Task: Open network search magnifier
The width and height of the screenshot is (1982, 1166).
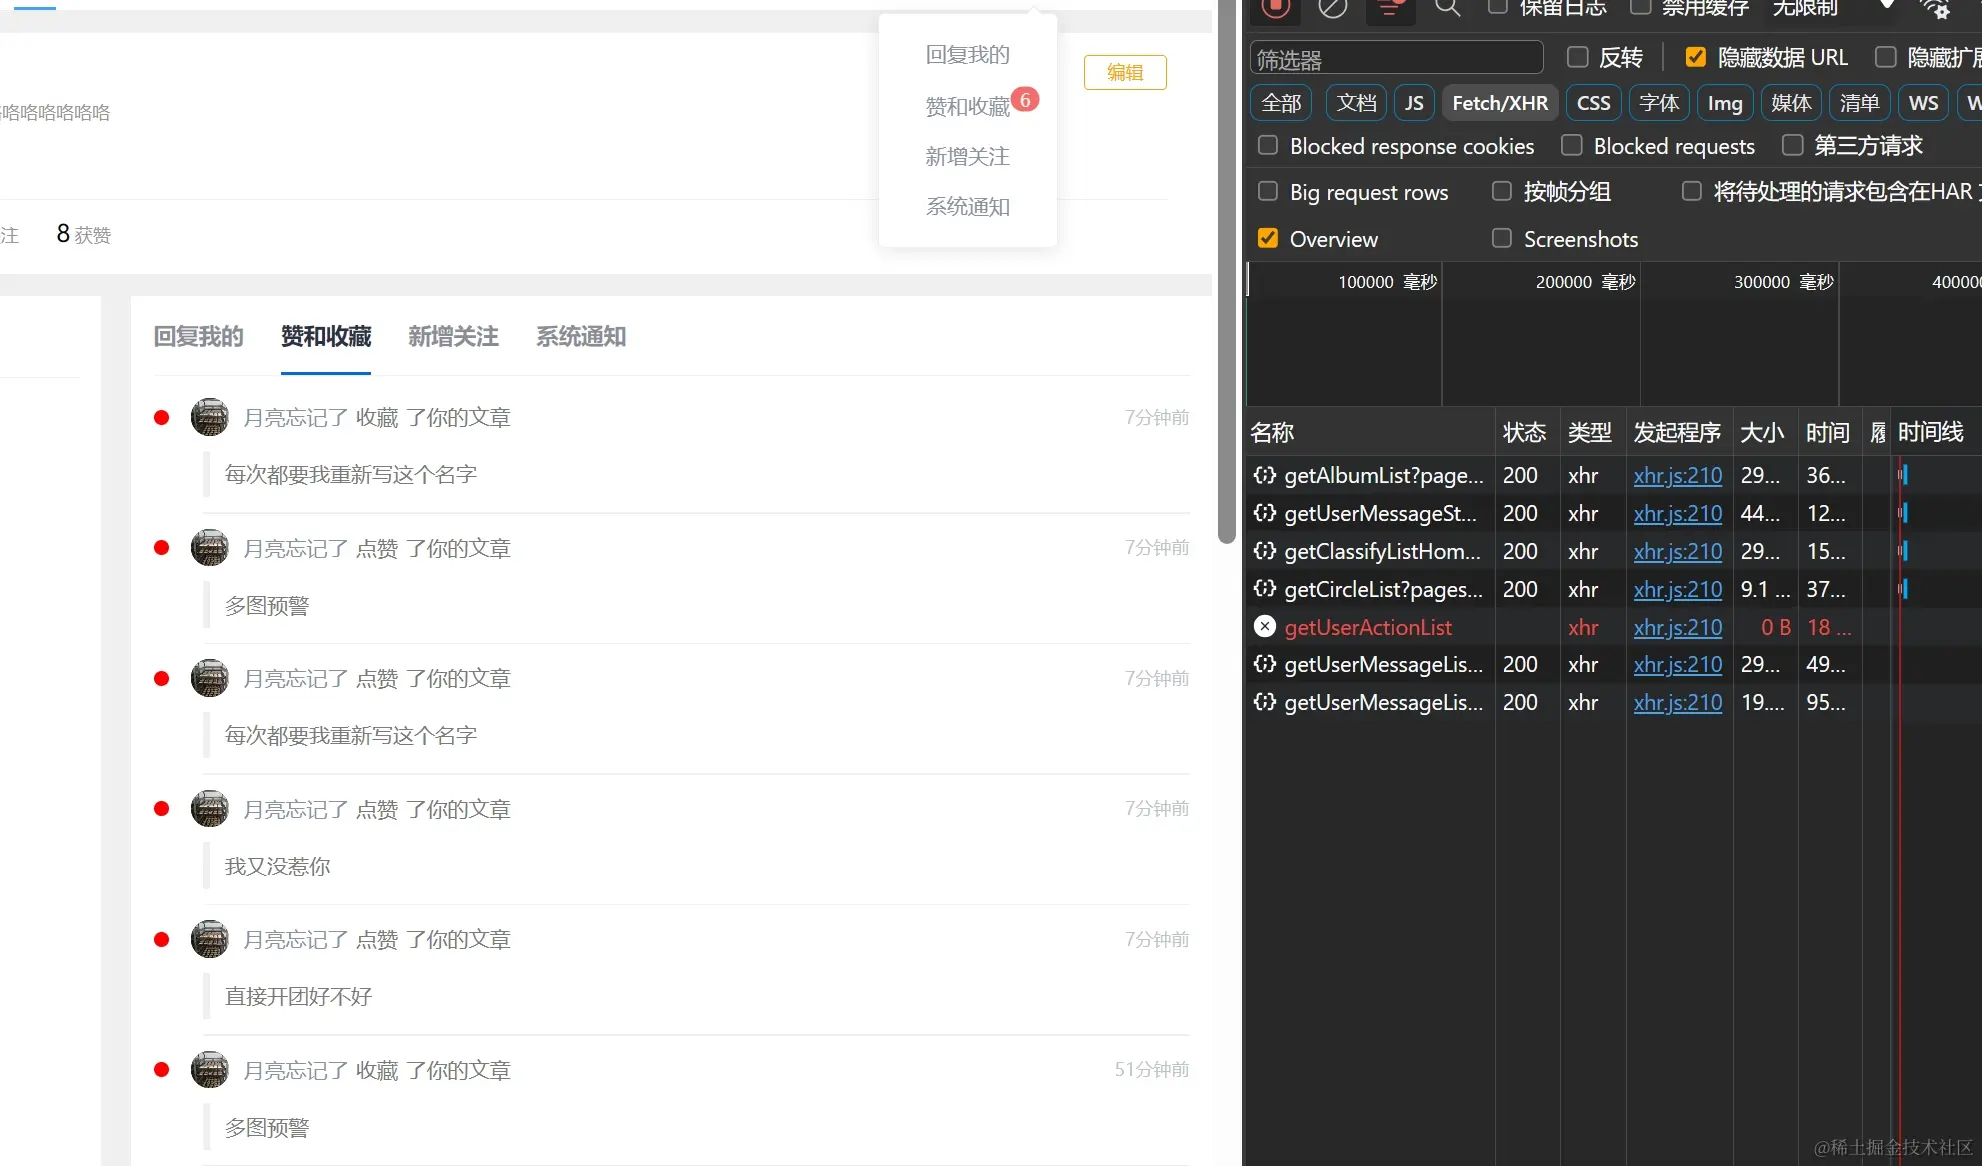Action: pos(1447,8)
